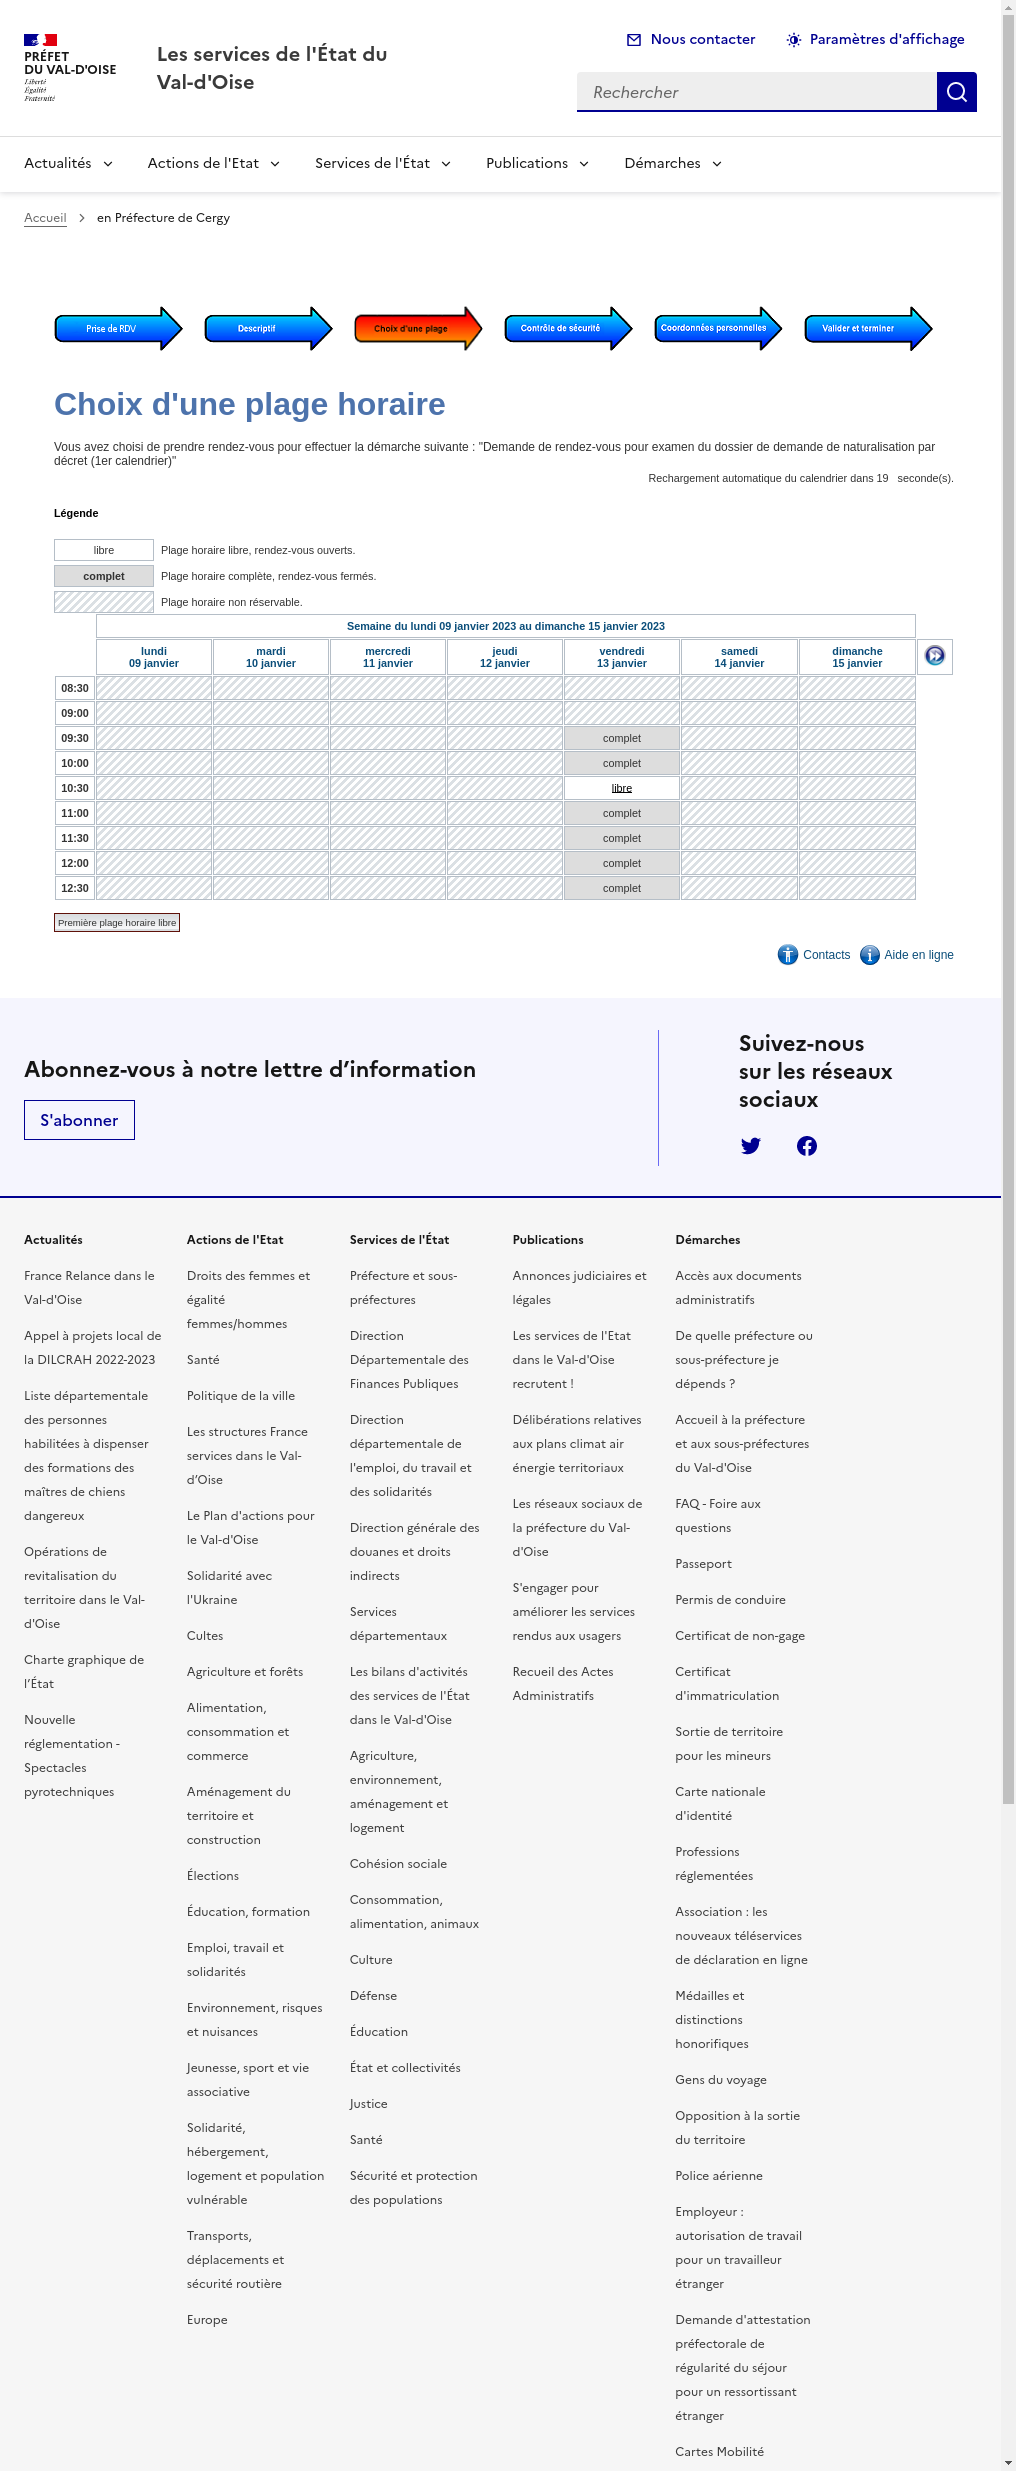This screenshot has height=2471, width=1016.
Task: Open footer link Préfecture et sous-préfectures
Action: 403,1288
